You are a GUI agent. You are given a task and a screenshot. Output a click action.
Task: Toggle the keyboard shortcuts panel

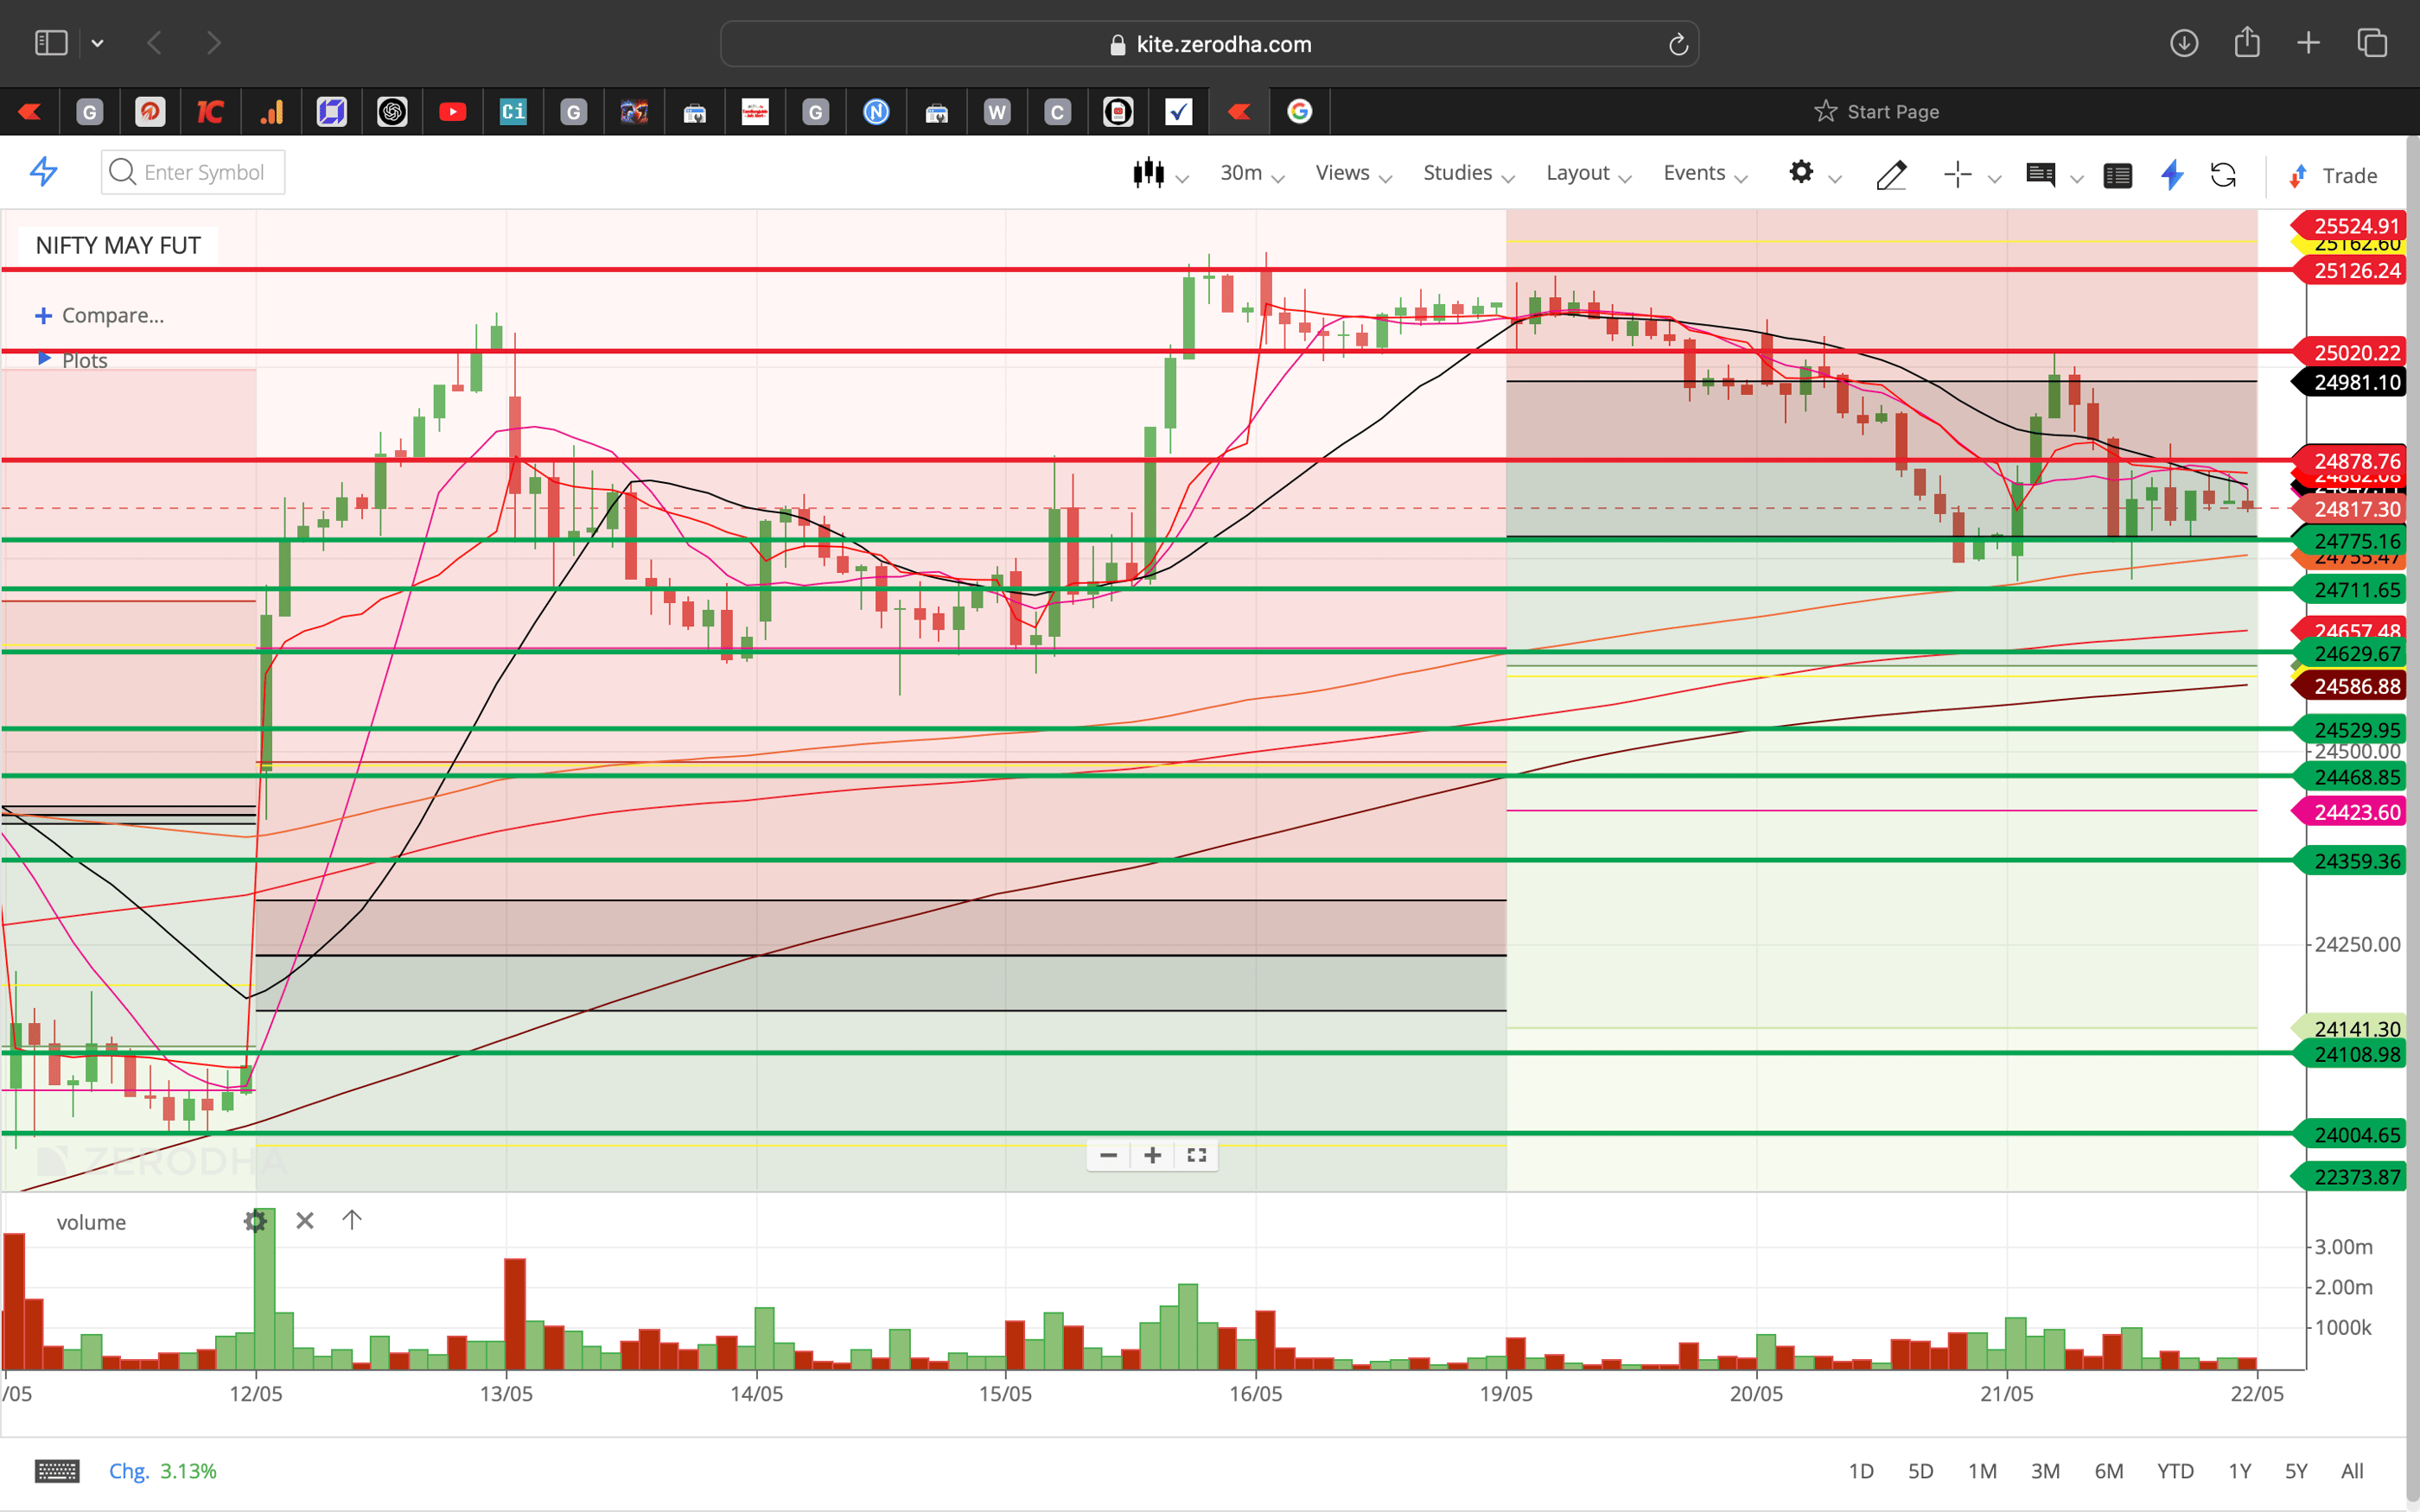[x=57, y=1470]
